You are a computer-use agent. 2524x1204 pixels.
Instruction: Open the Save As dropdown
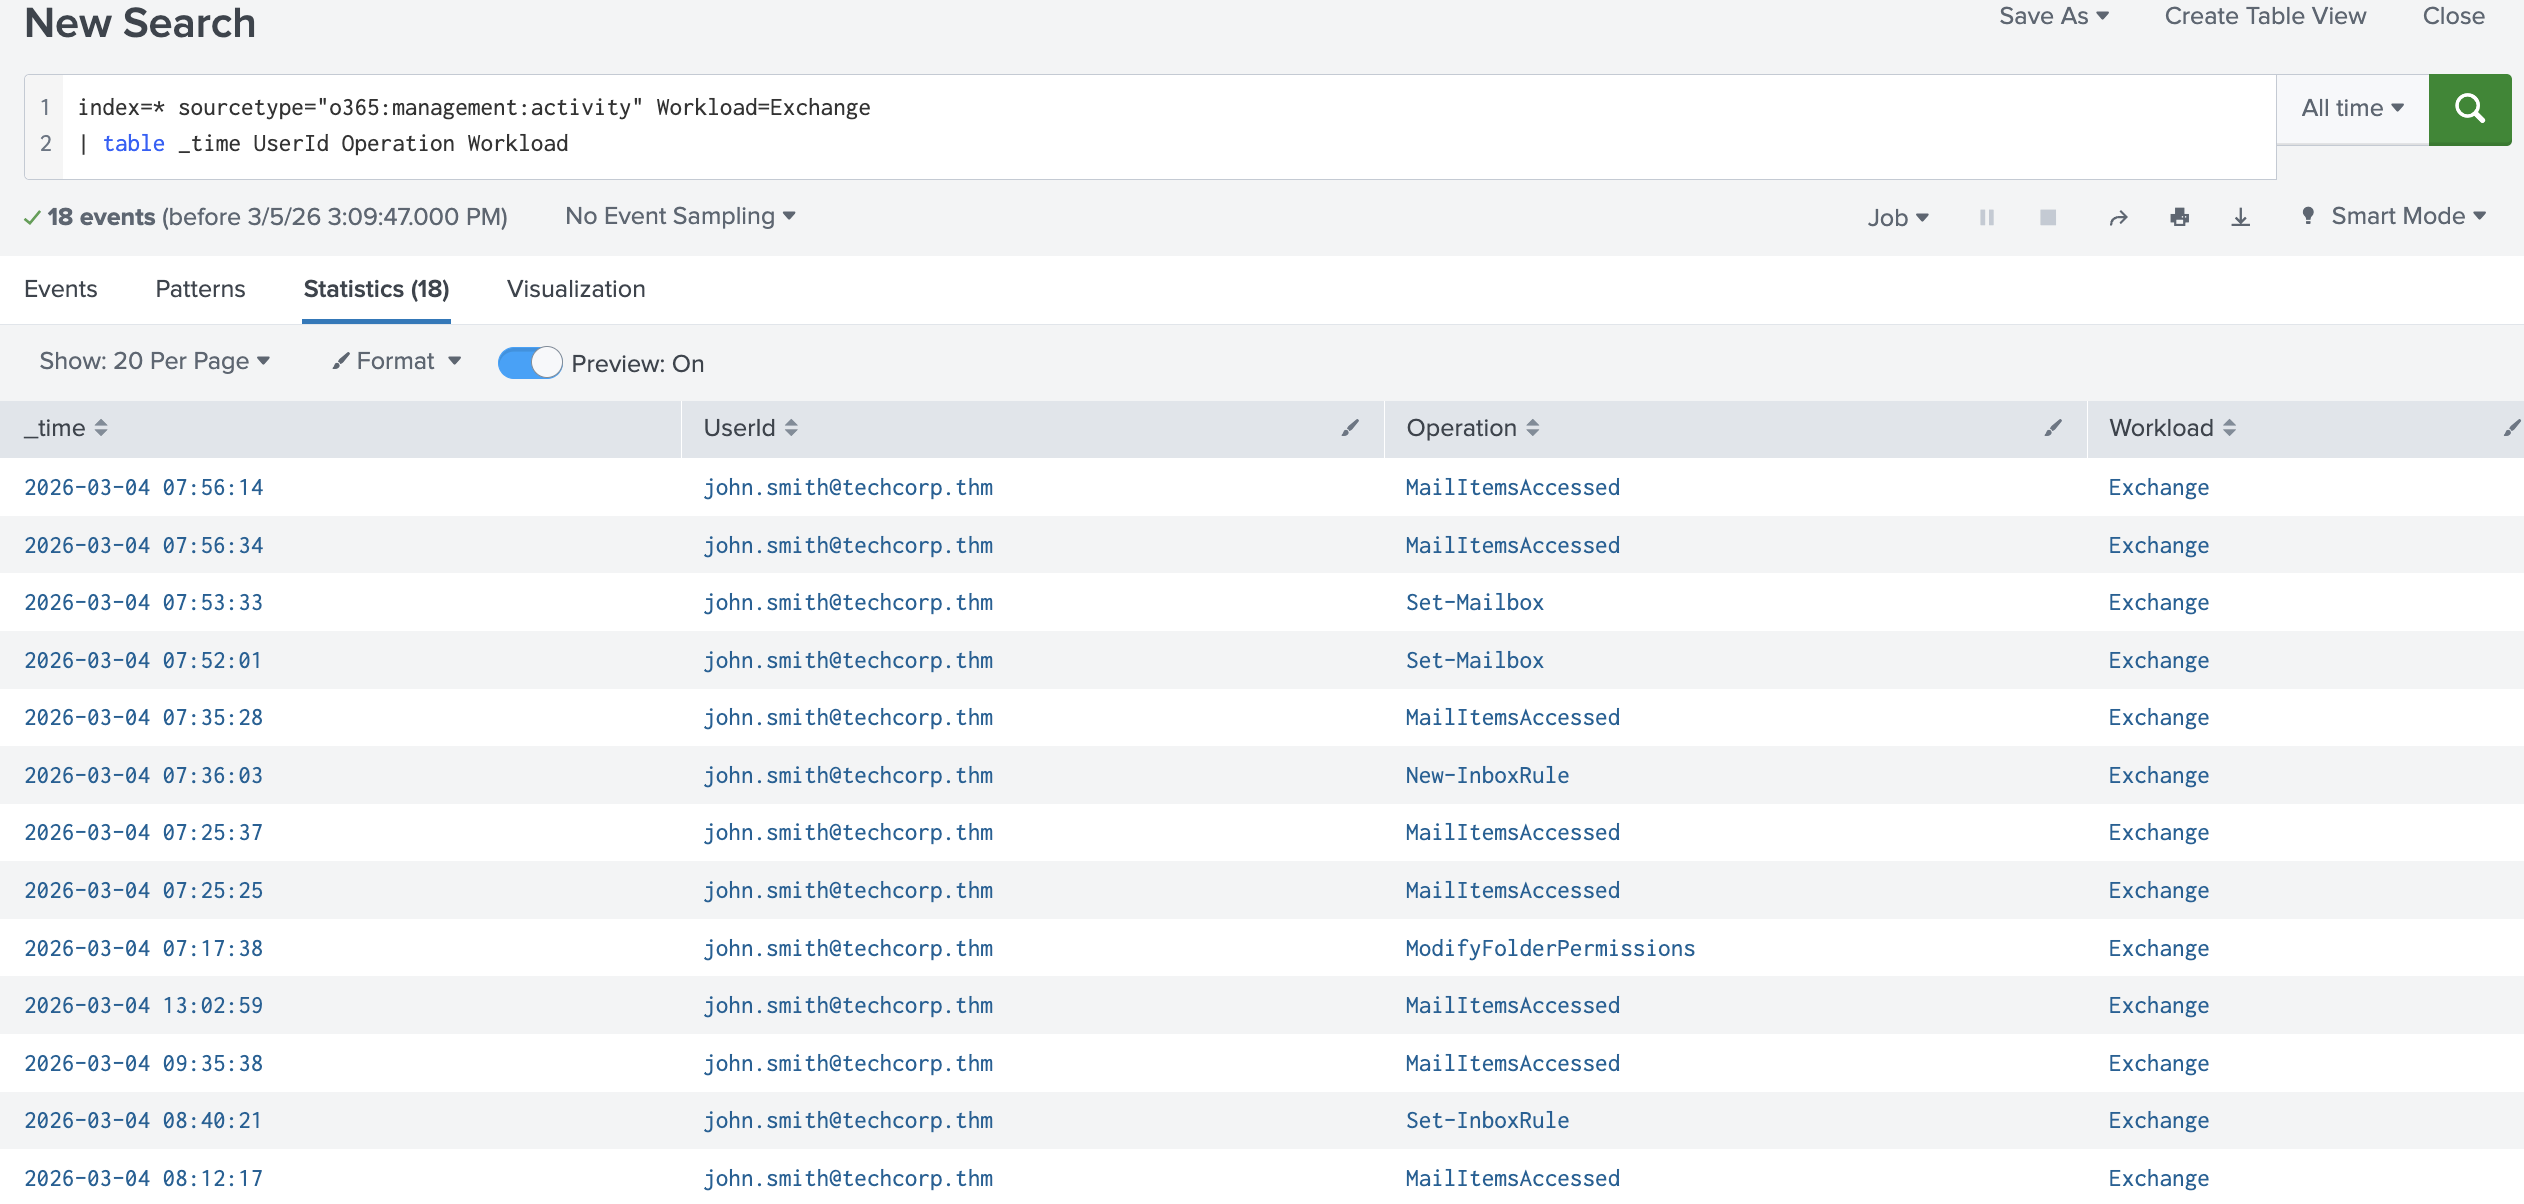pyautogui.click(x=2054, y=16)
